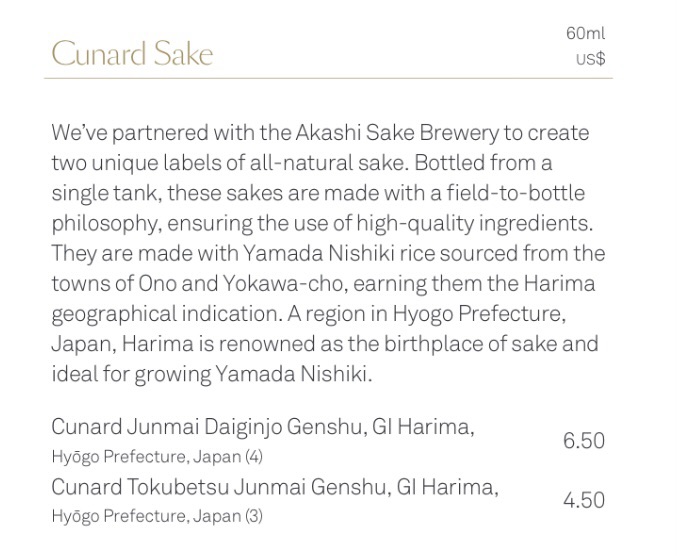Screen dimensions: 679x556
Task: Click the 6.50 price
Action: tap(583, 441)
